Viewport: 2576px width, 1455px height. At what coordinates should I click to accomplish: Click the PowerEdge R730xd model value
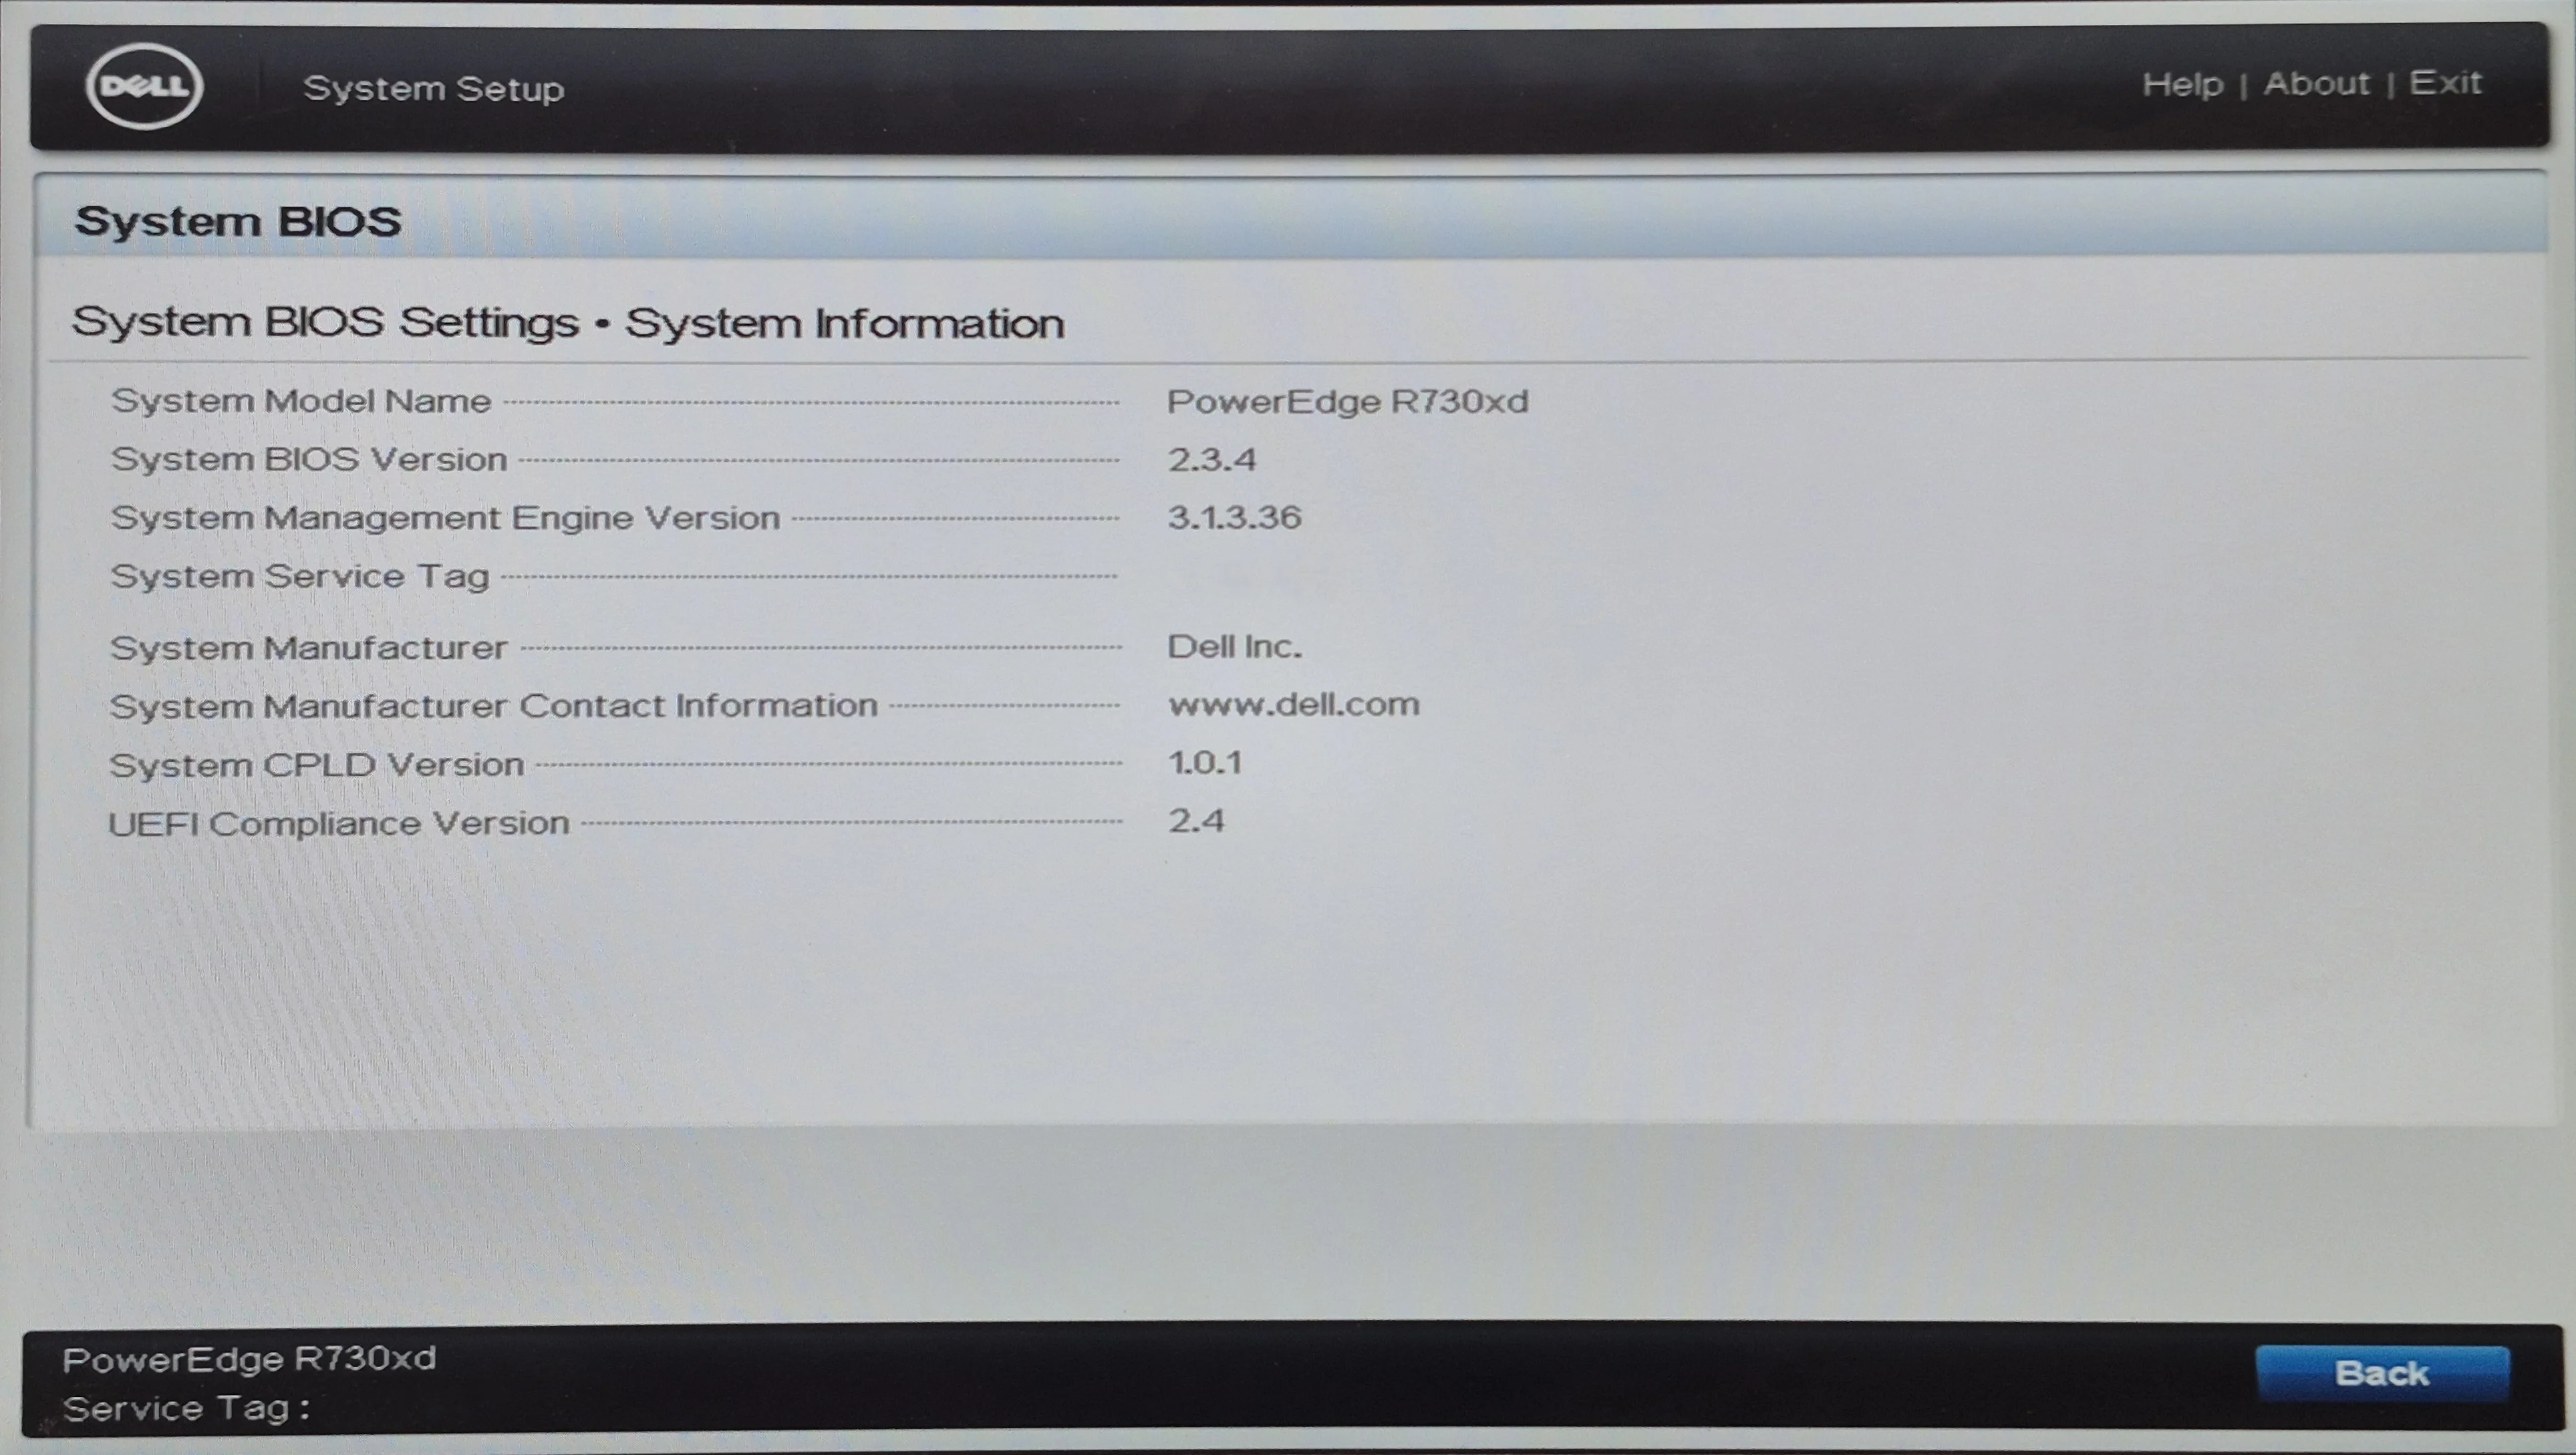coord(1348,401)
